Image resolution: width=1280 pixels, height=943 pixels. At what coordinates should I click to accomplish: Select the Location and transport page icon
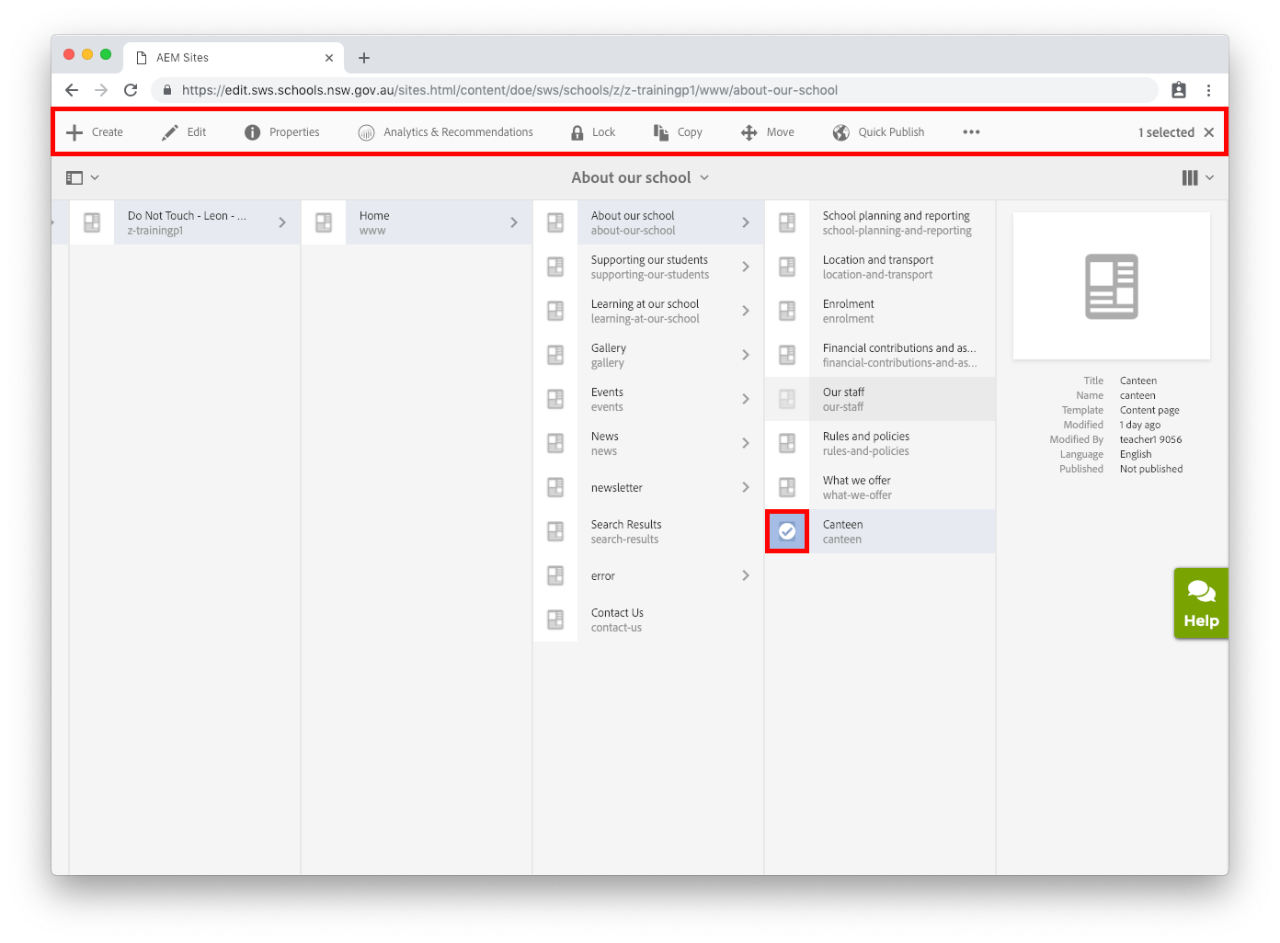click(787, 267)
